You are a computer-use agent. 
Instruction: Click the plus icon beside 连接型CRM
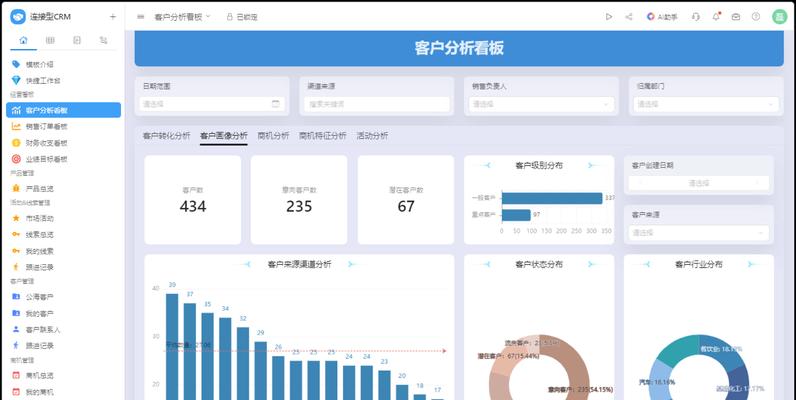click(113, 17)
